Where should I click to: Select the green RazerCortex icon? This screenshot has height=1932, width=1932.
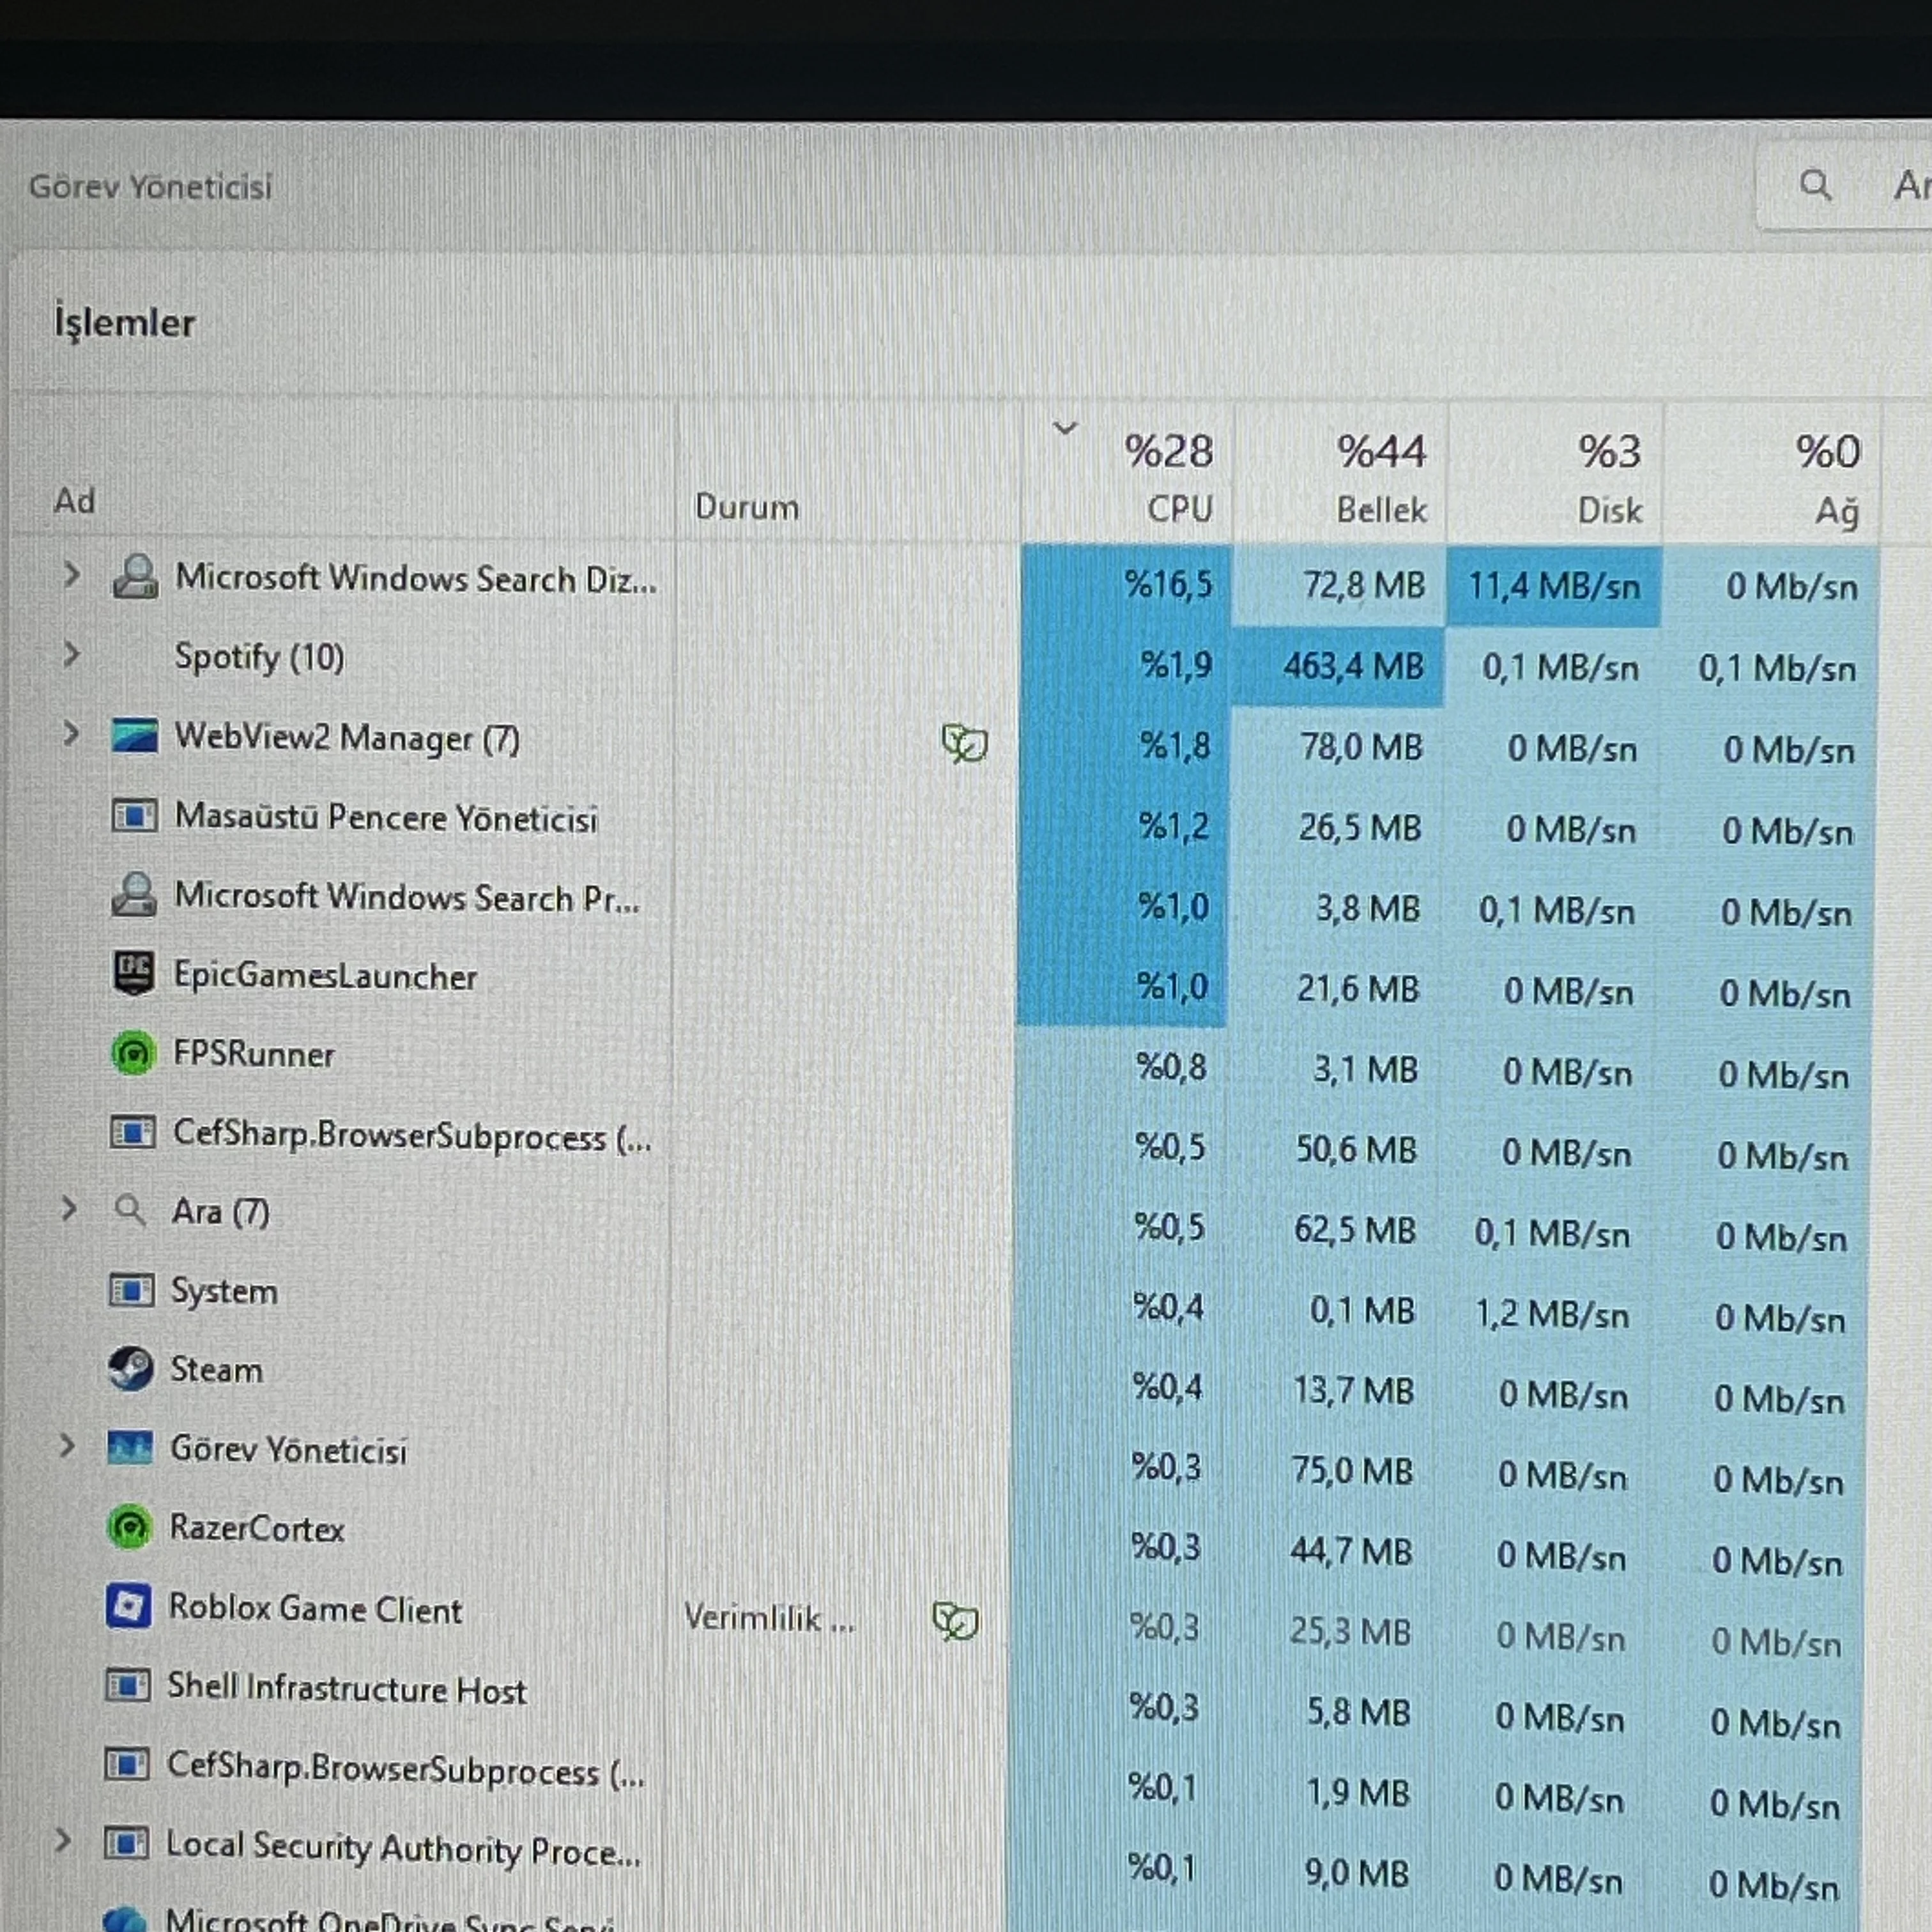pyautogui.click(x=129, y=1527)
